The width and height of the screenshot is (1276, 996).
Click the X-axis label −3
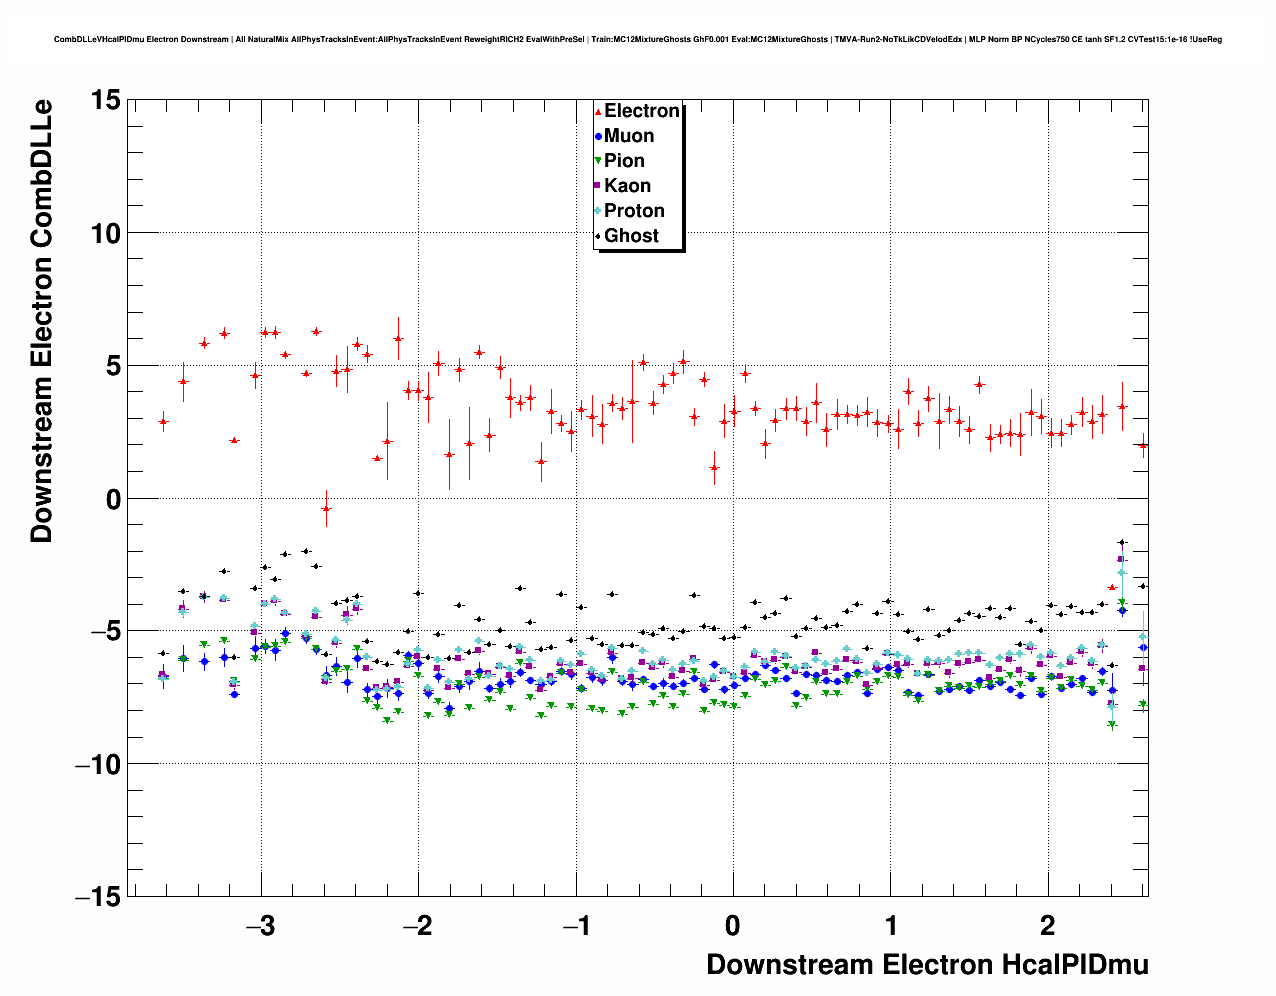pyautogui.click(x=261, y=926)
